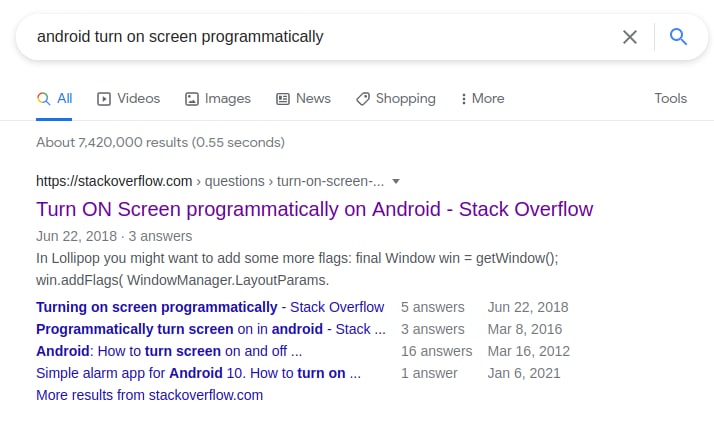Open the Tools options
Screen dimensions: 714x423
coord(670,98)
